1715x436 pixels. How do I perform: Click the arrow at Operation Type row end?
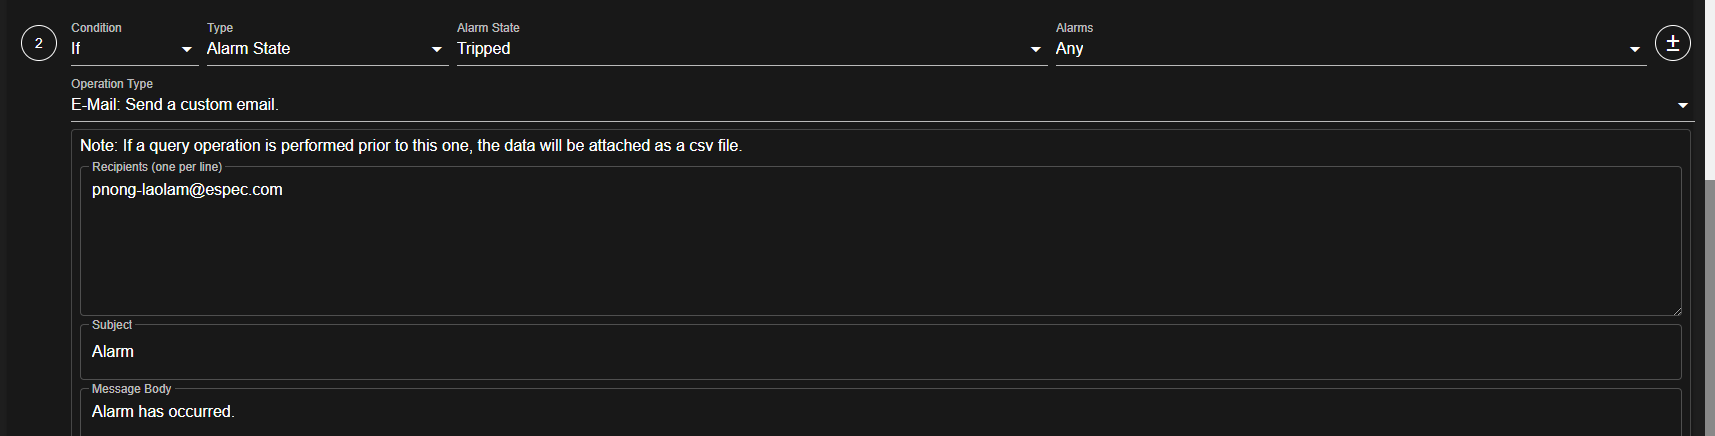pyautogui.click(x=1682, y=106)
